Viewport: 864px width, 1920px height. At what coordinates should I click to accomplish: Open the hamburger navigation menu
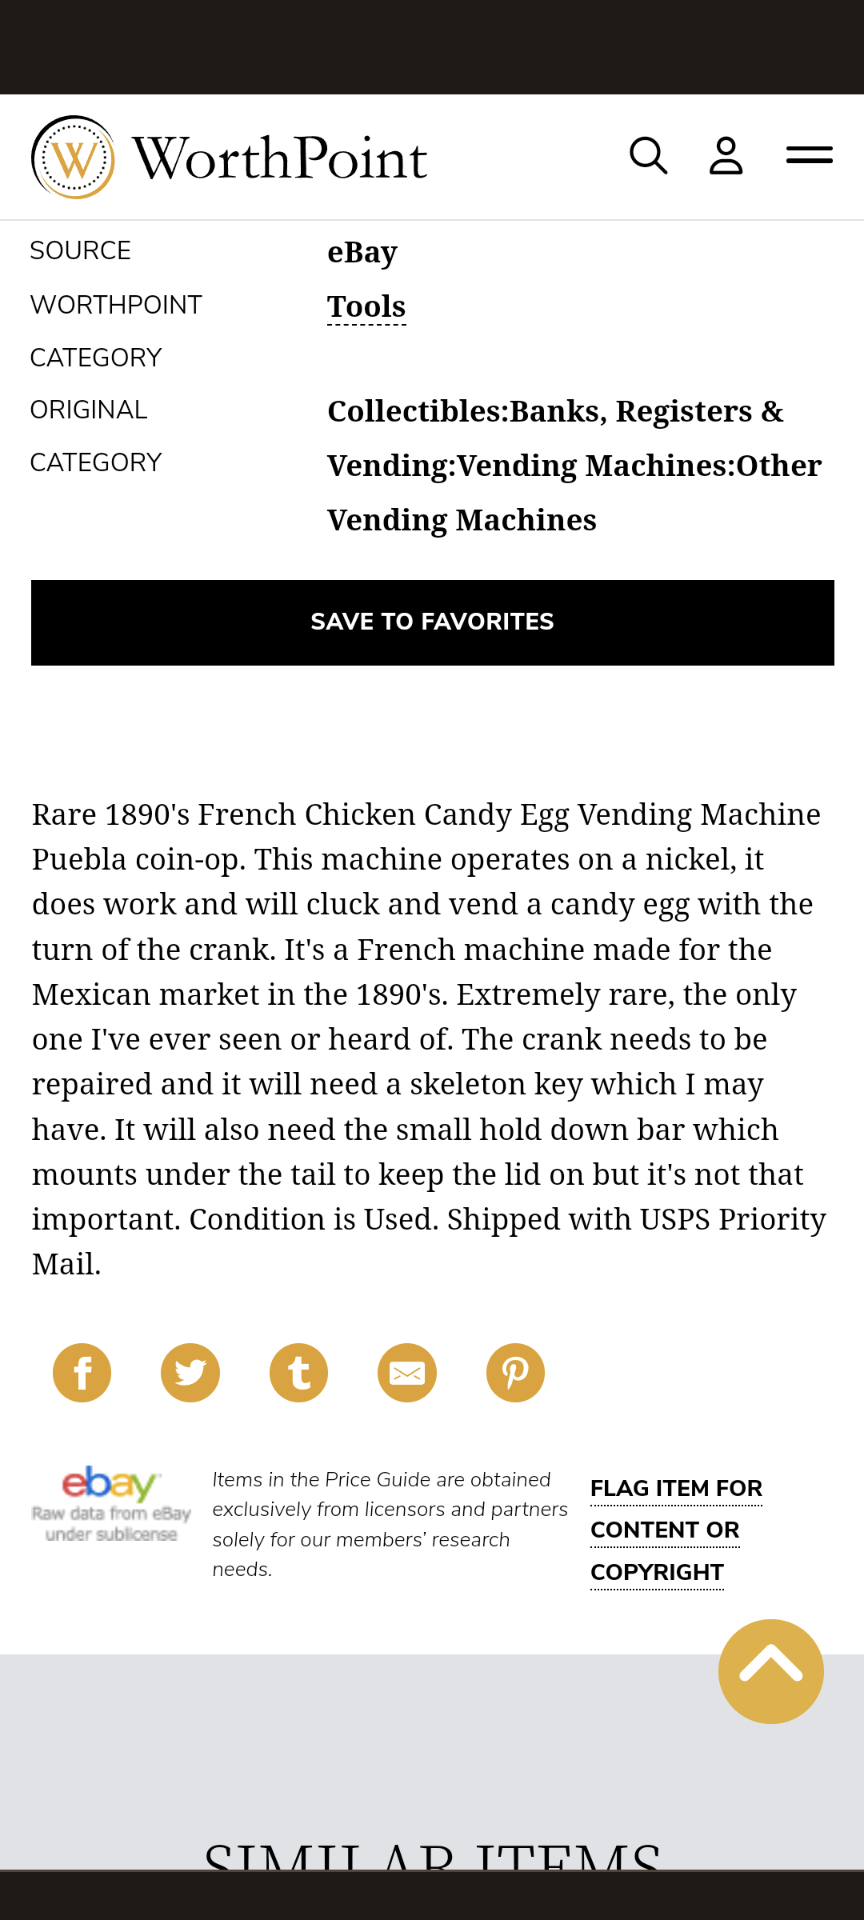pos(809,155)
